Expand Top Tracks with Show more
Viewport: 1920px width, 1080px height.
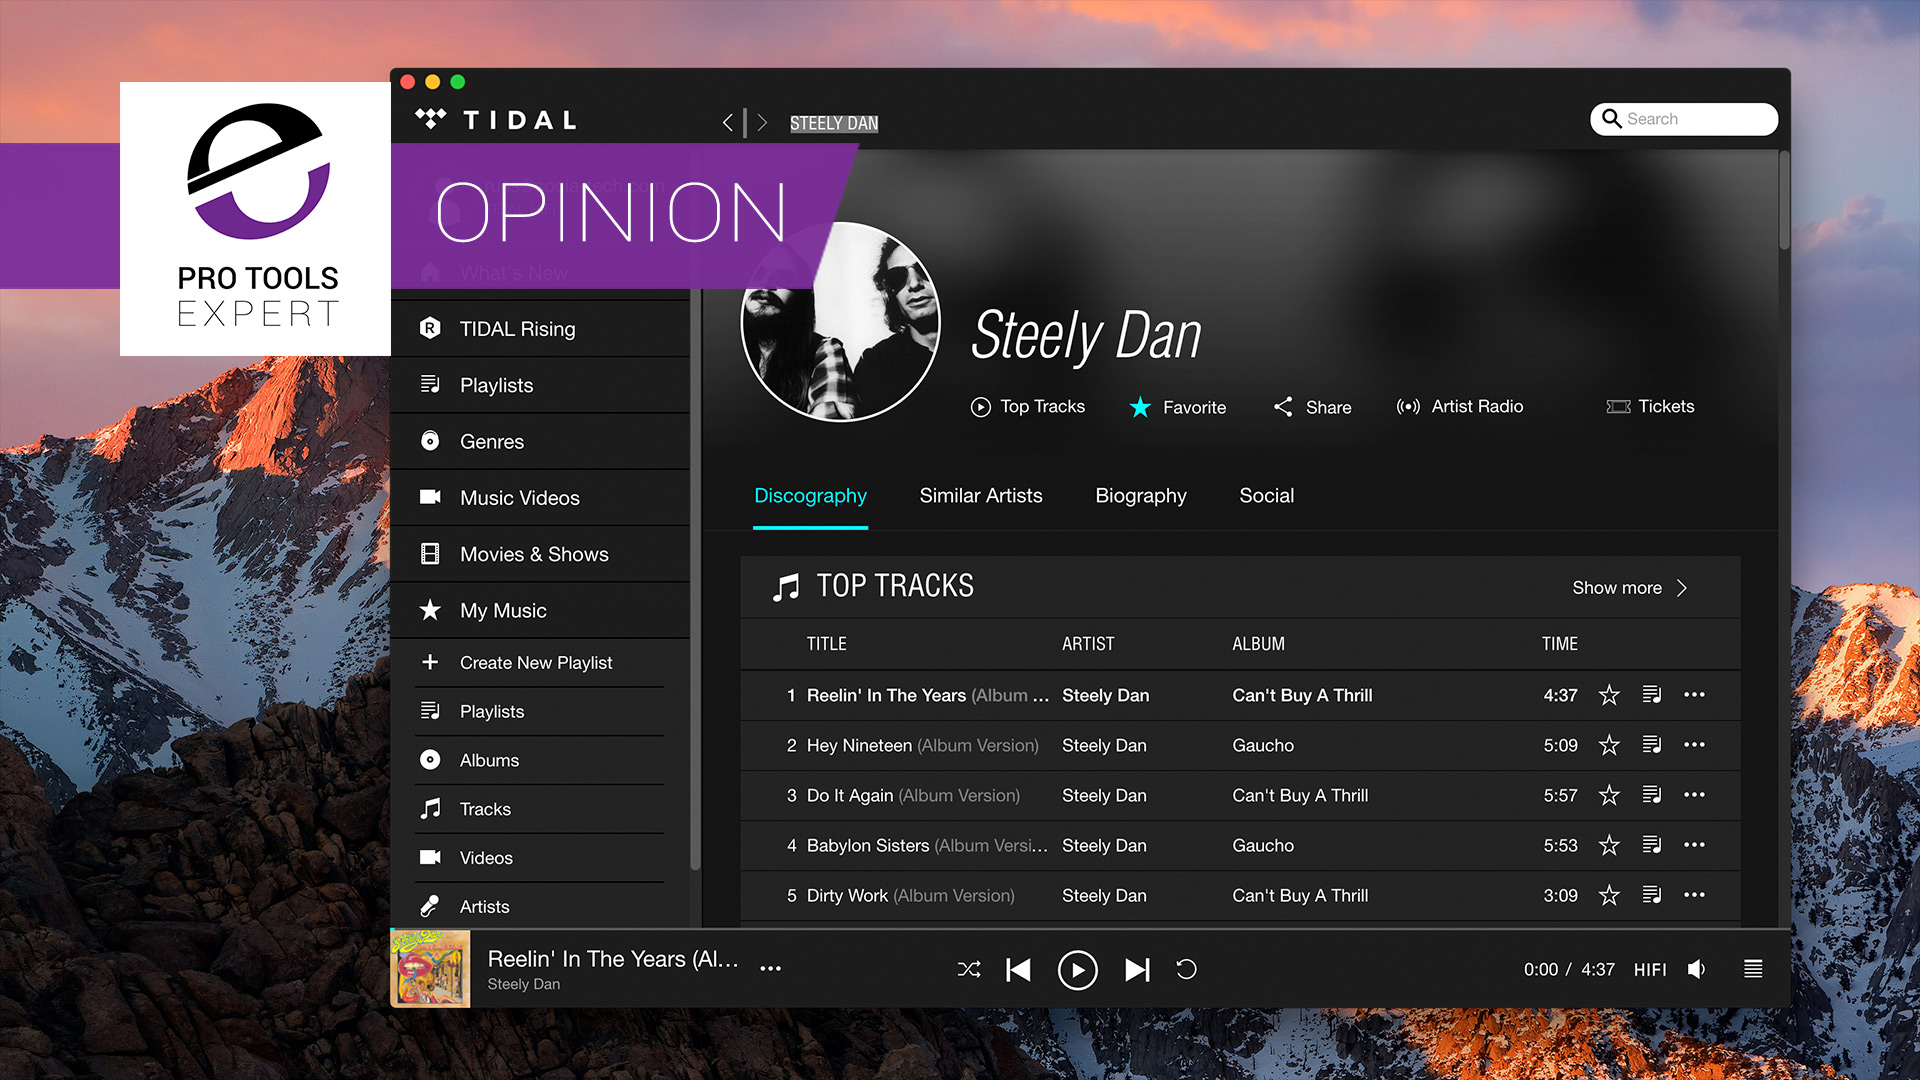1630,588
